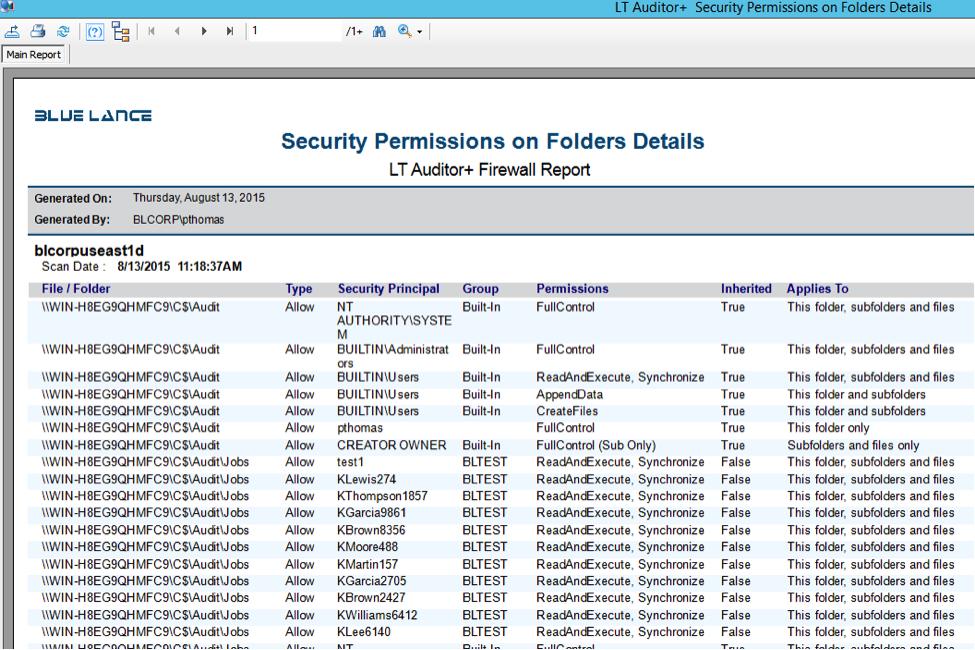The width and height of the screenshot is (975, 650).
Task: Select the KGarcia2705 principal cell
Action: (372, 582)
